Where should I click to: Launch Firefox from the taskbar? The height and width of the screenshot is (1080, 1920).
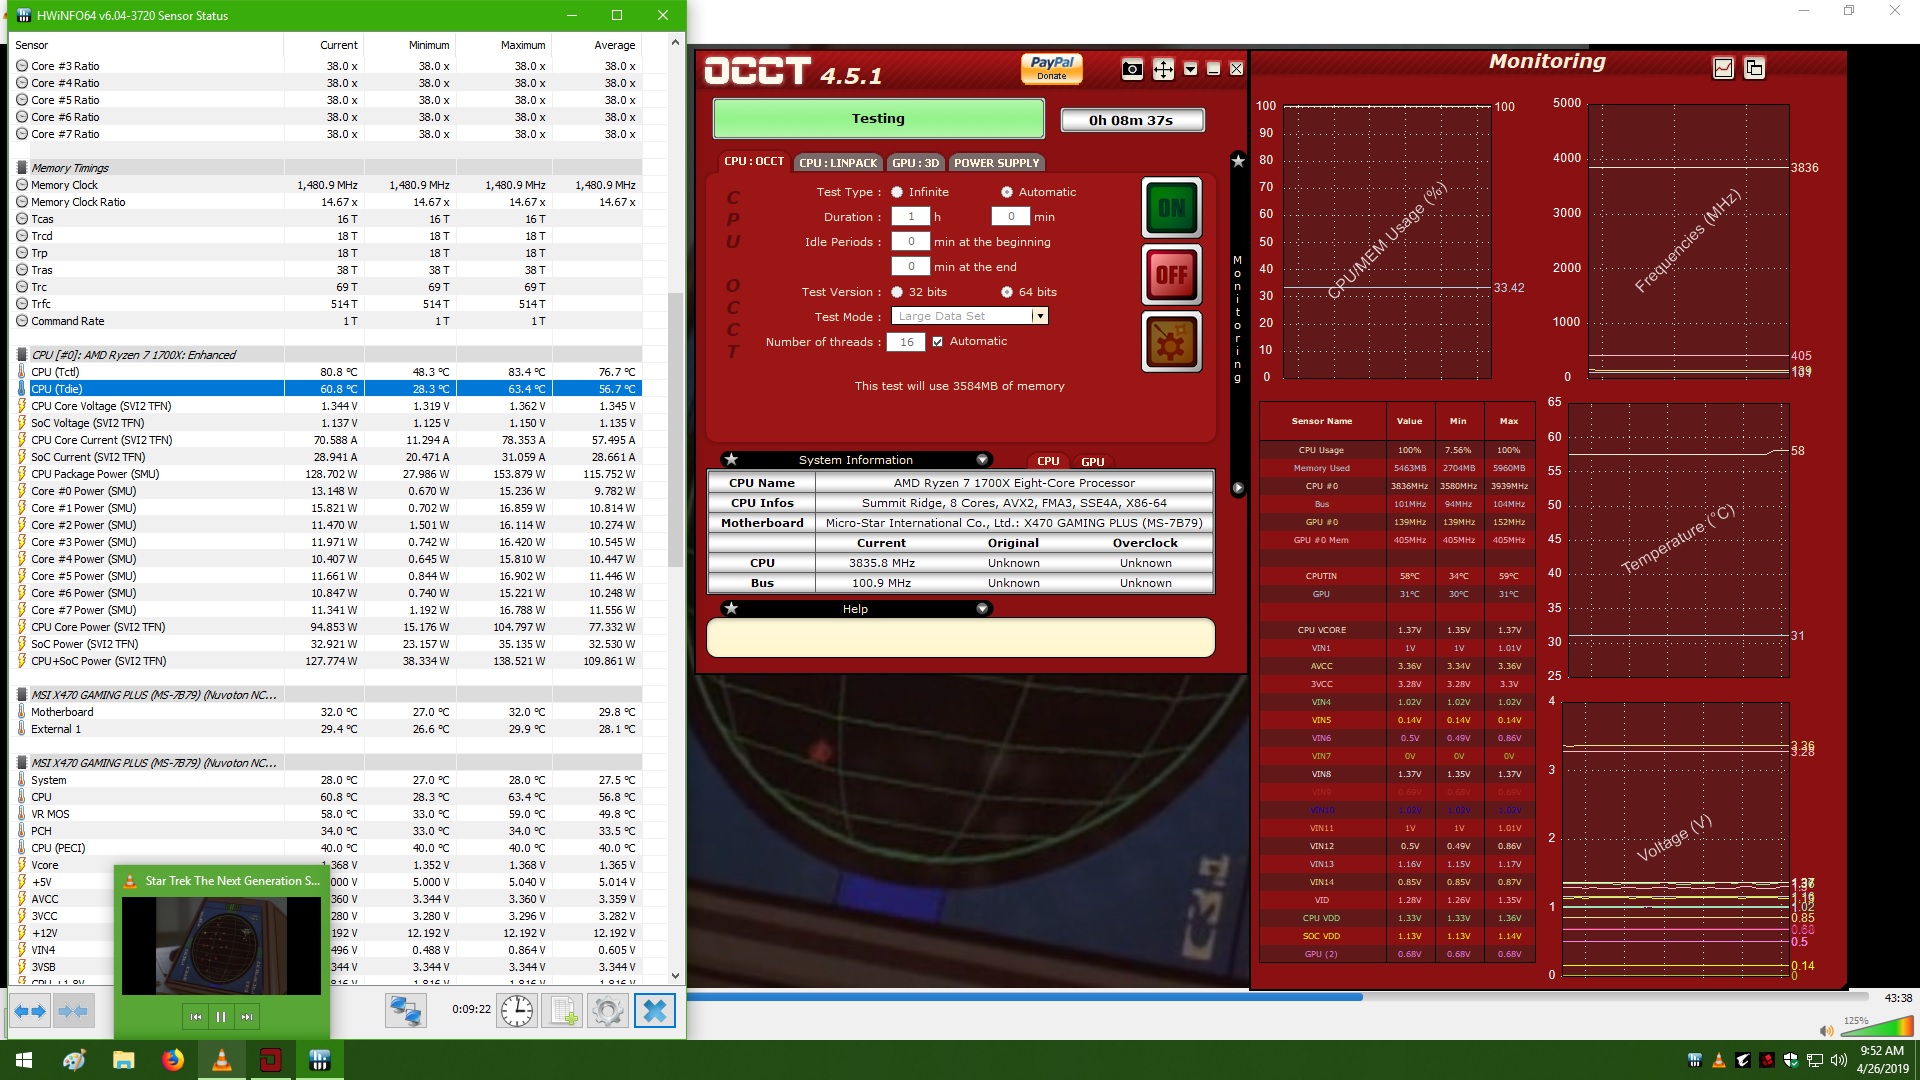[173, 1060]
